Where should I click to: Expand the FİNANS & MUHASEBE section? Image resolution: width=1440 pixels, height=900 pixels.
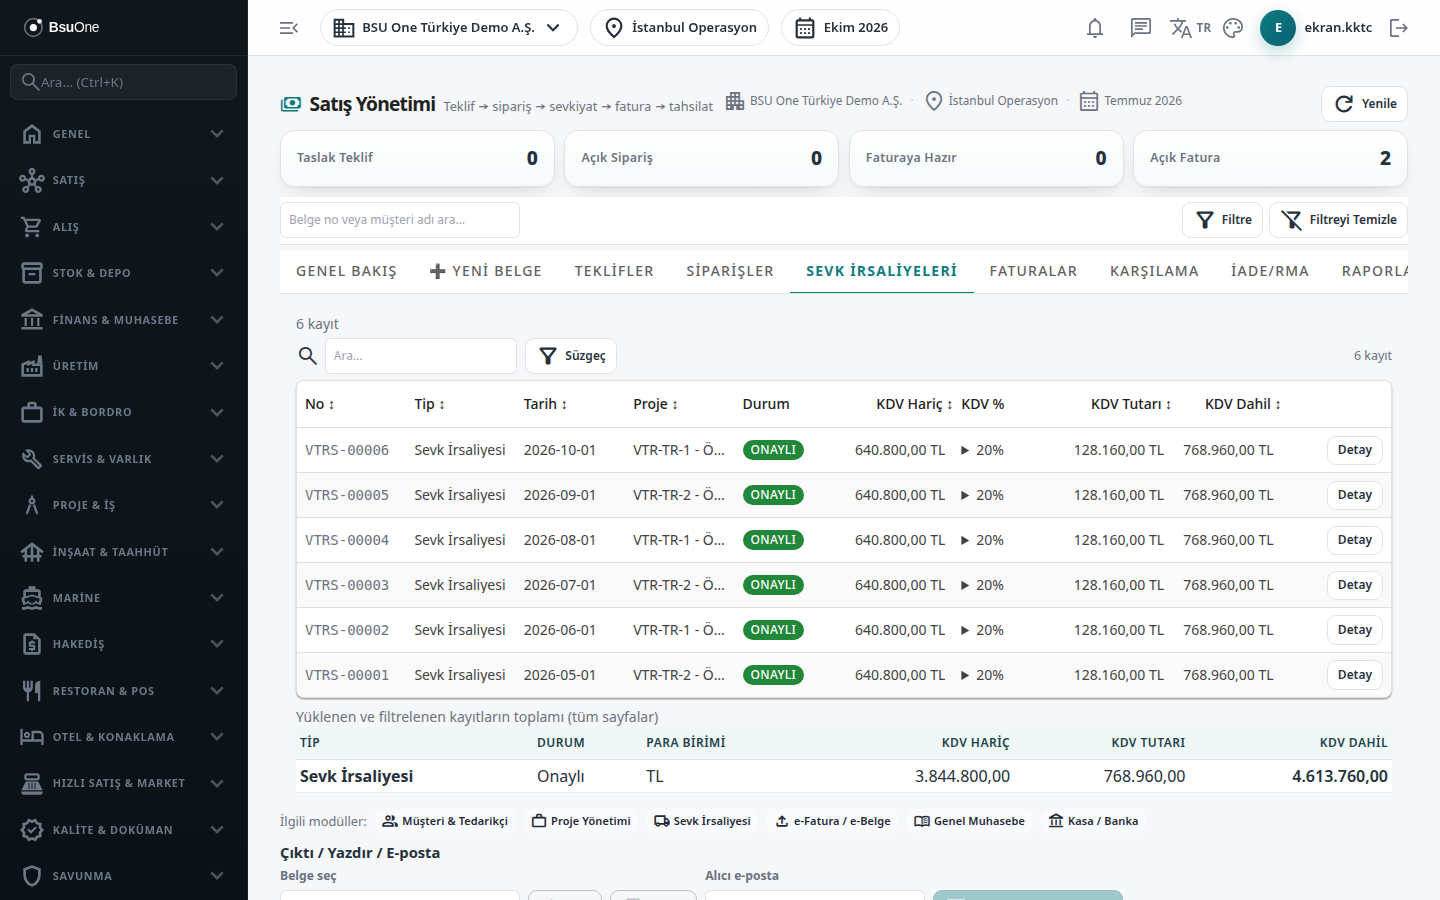[x=124, y=320]
